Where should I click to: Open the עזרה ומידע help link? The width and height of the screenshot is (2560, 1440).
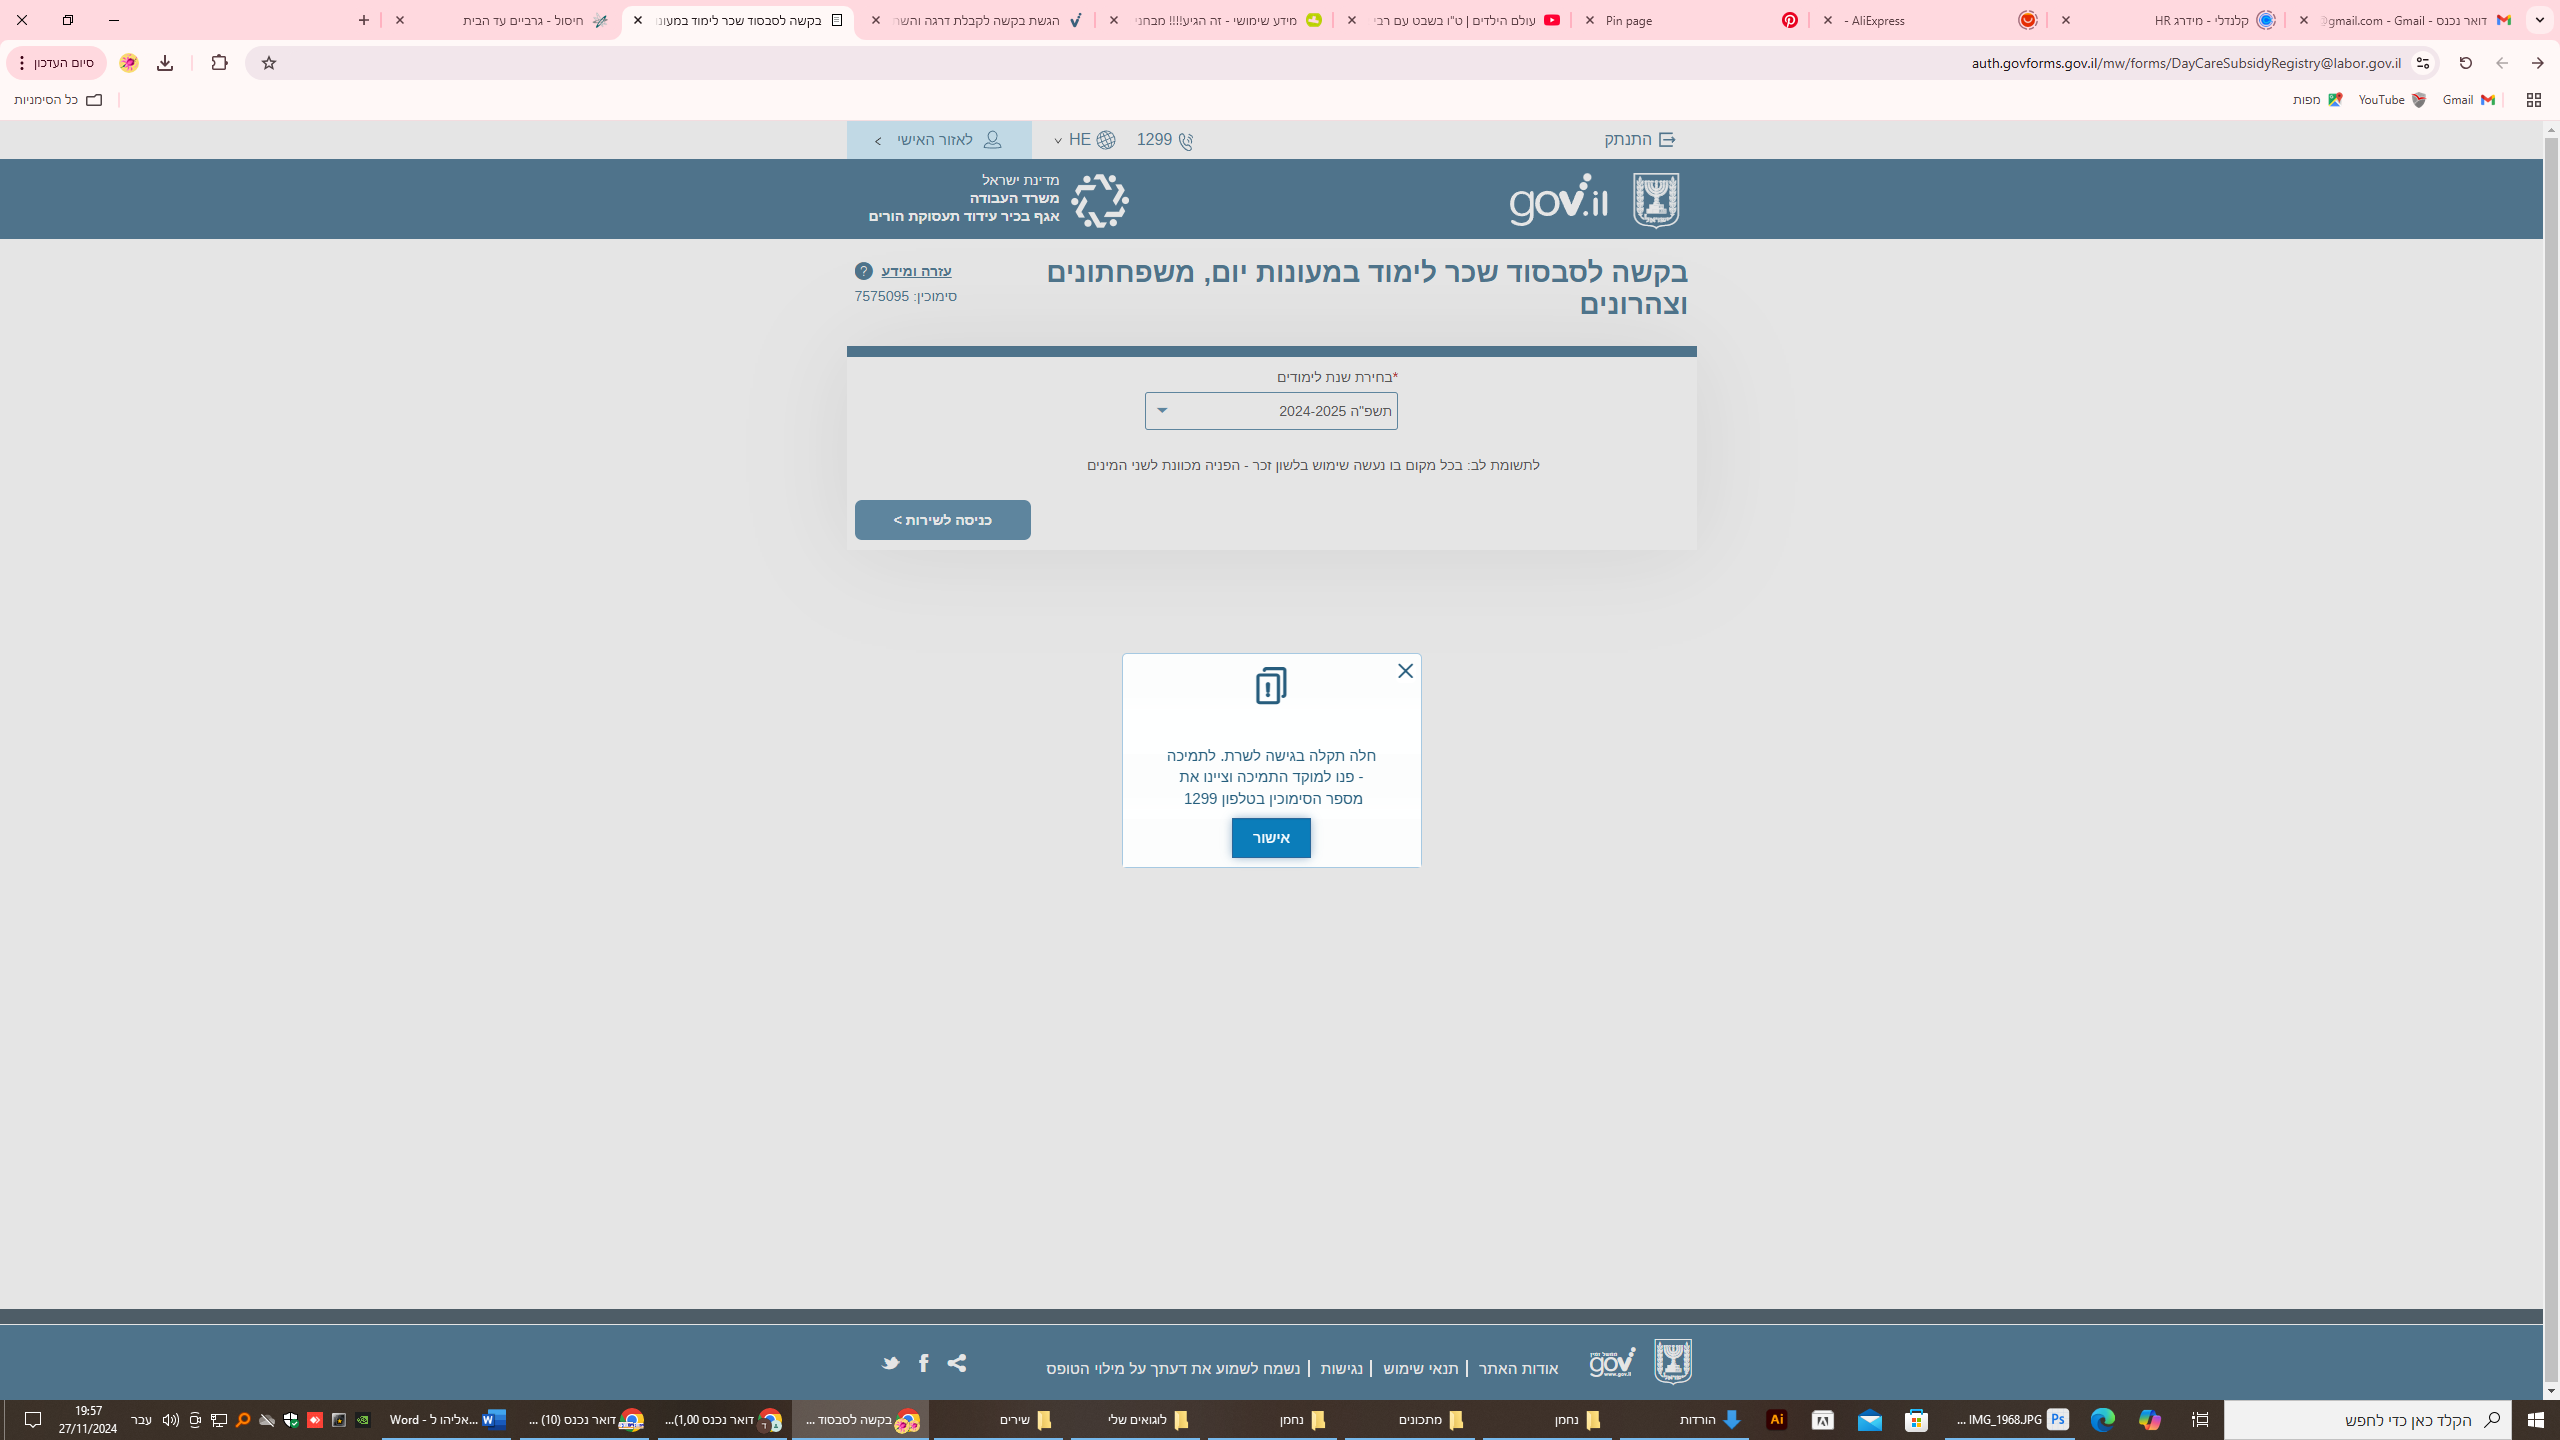click(x=915, y=271)
